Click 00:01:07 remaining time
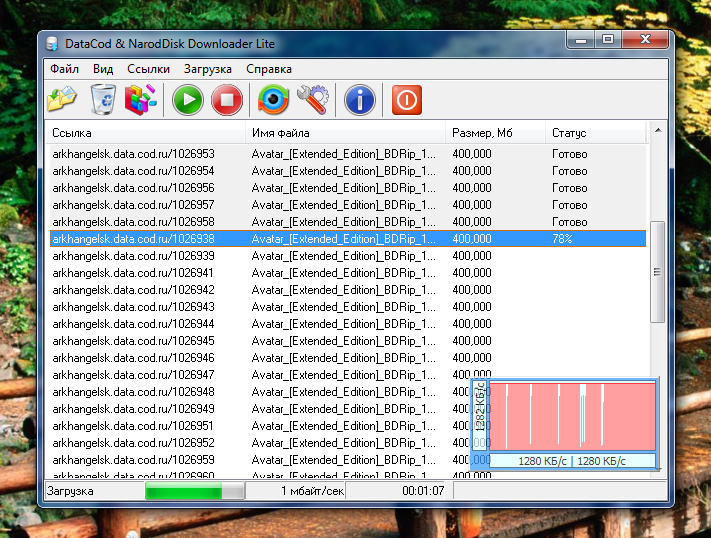 [423, 491]
